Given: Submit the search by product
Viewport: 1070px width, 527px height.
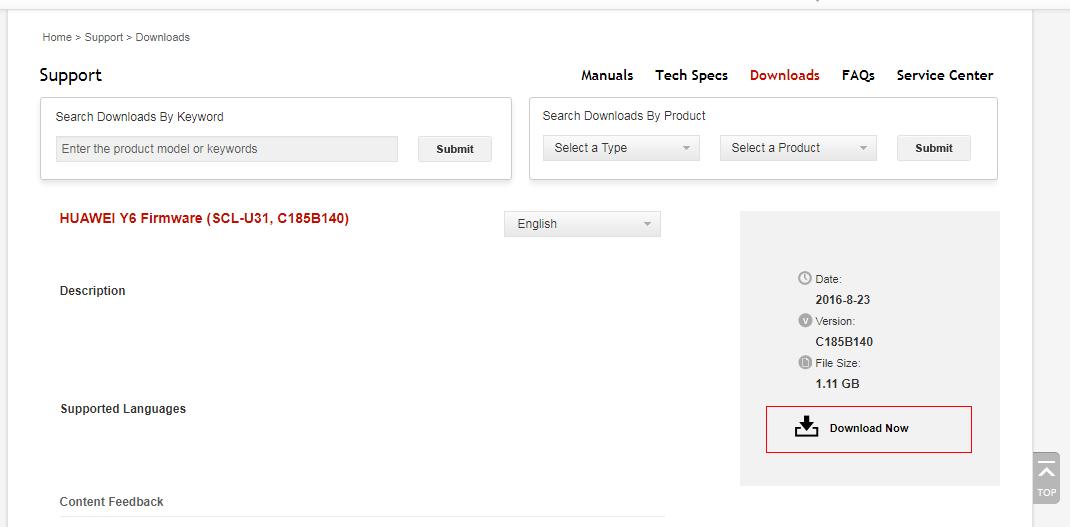Looking at the screenshot, I should click(x=934, y=148).
